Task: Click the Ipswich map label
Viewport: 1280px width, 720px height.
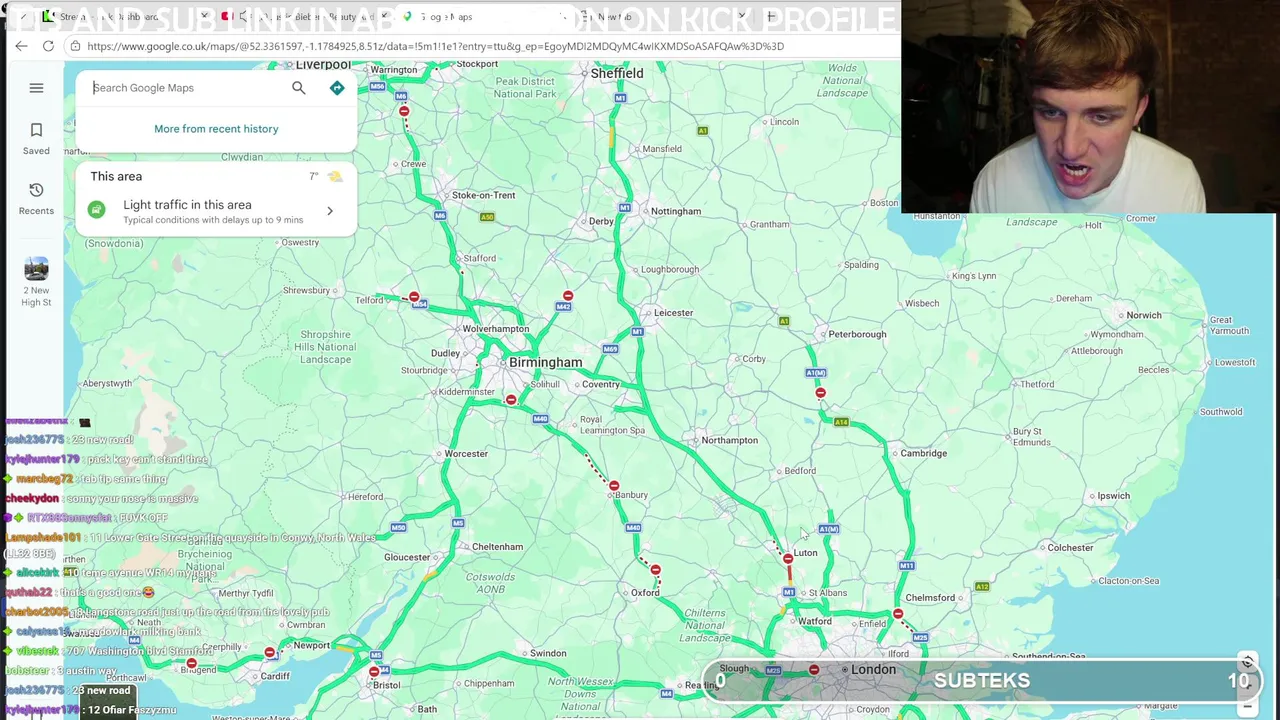Action: click(x=1114, y=496)
